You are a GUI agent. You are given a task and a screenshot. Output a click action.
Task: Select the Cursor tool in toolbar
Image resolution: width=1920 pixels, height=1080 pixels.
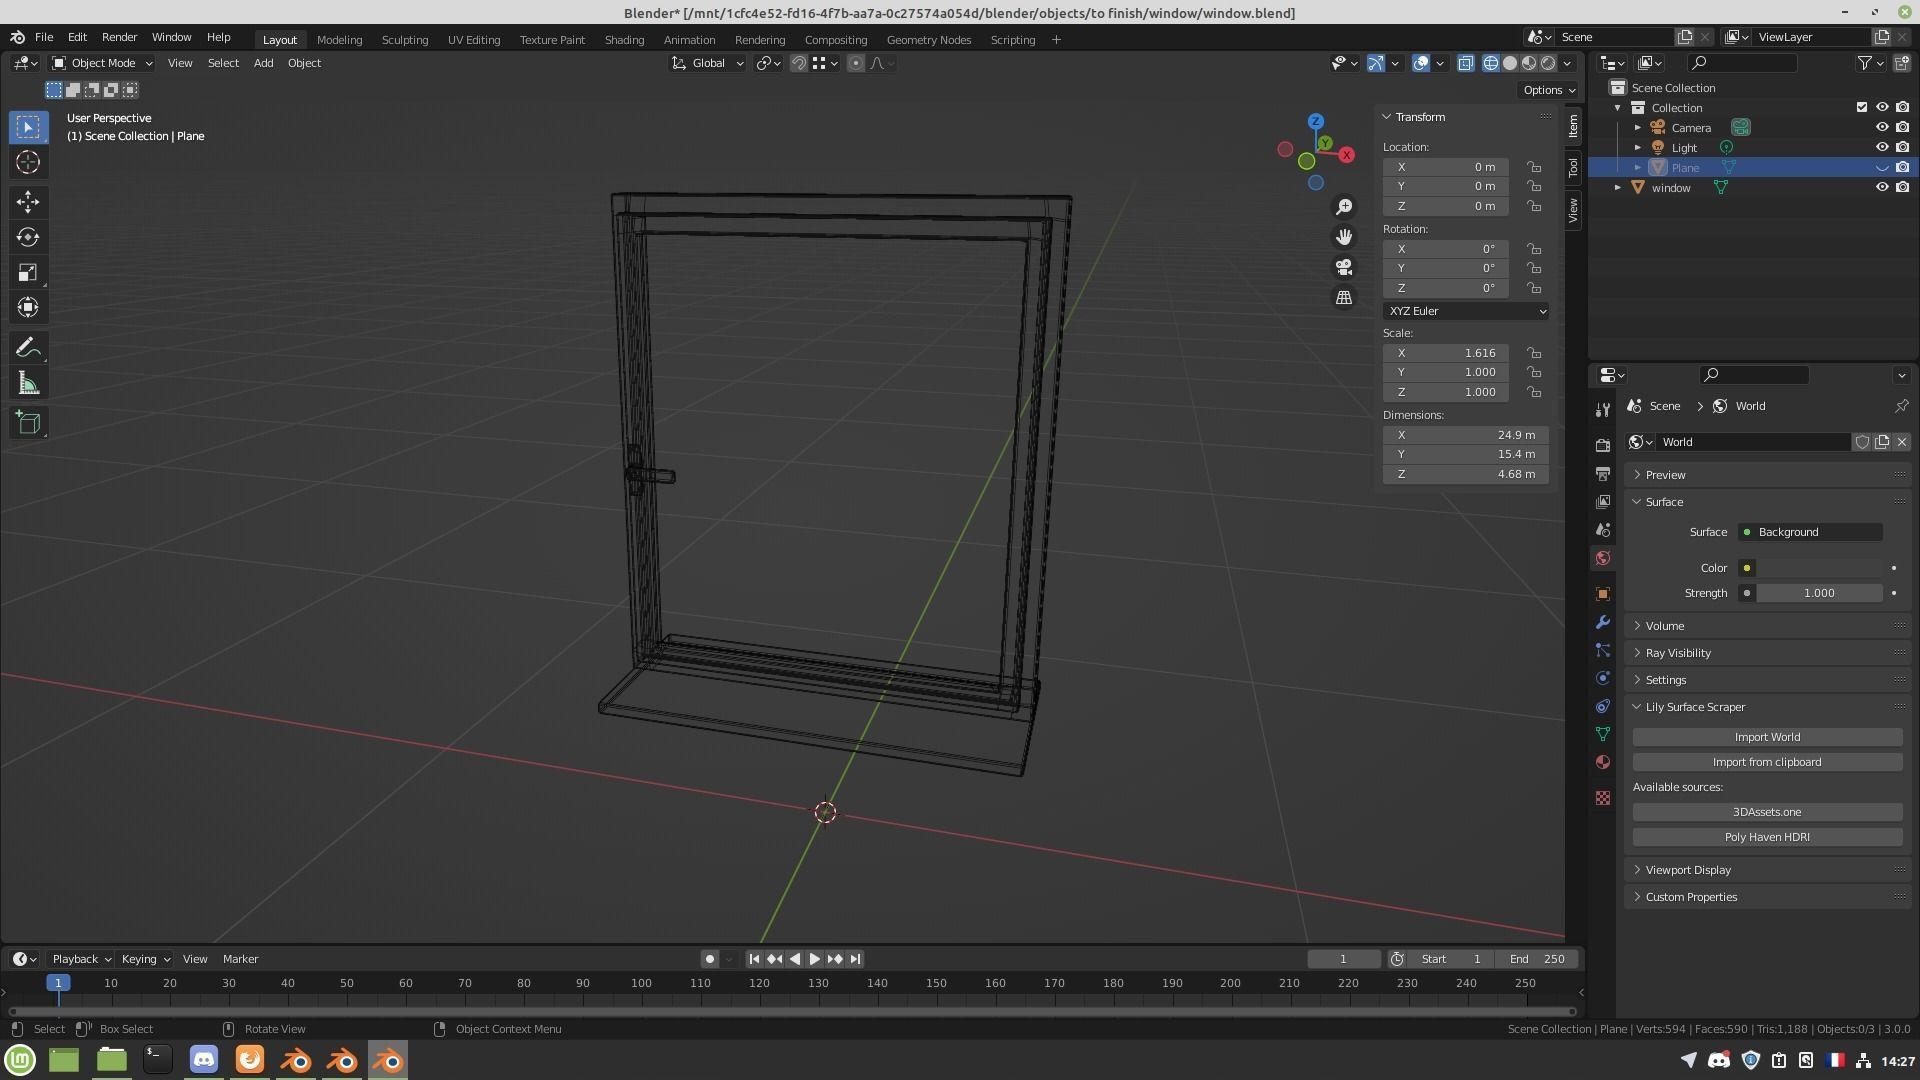coord(28,162)
